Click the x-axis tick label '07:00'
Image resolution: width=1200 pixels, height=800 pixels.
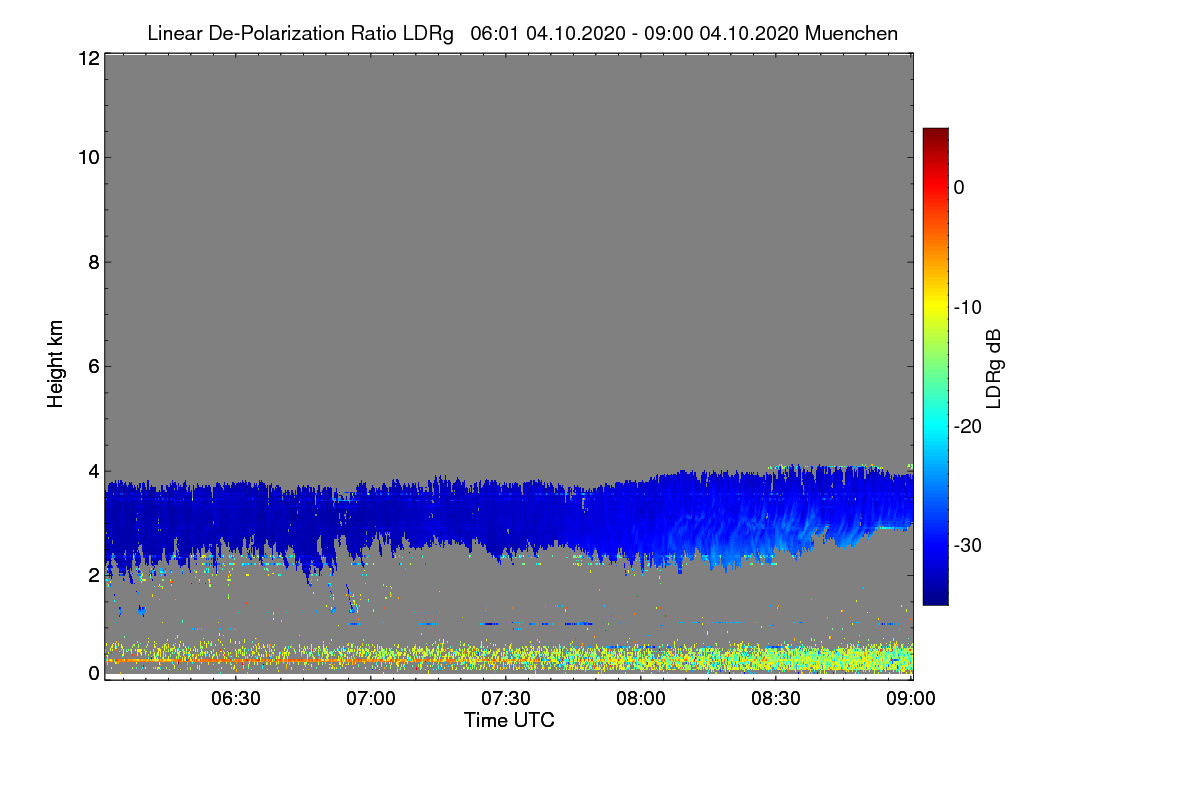point(371,699)
